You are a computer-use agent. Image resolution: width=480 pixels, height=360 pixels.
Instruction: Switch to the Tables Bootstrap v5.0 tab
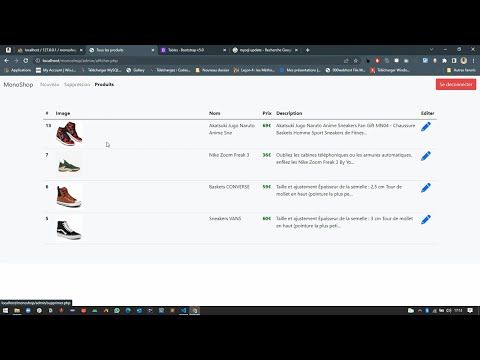[193, 50]
